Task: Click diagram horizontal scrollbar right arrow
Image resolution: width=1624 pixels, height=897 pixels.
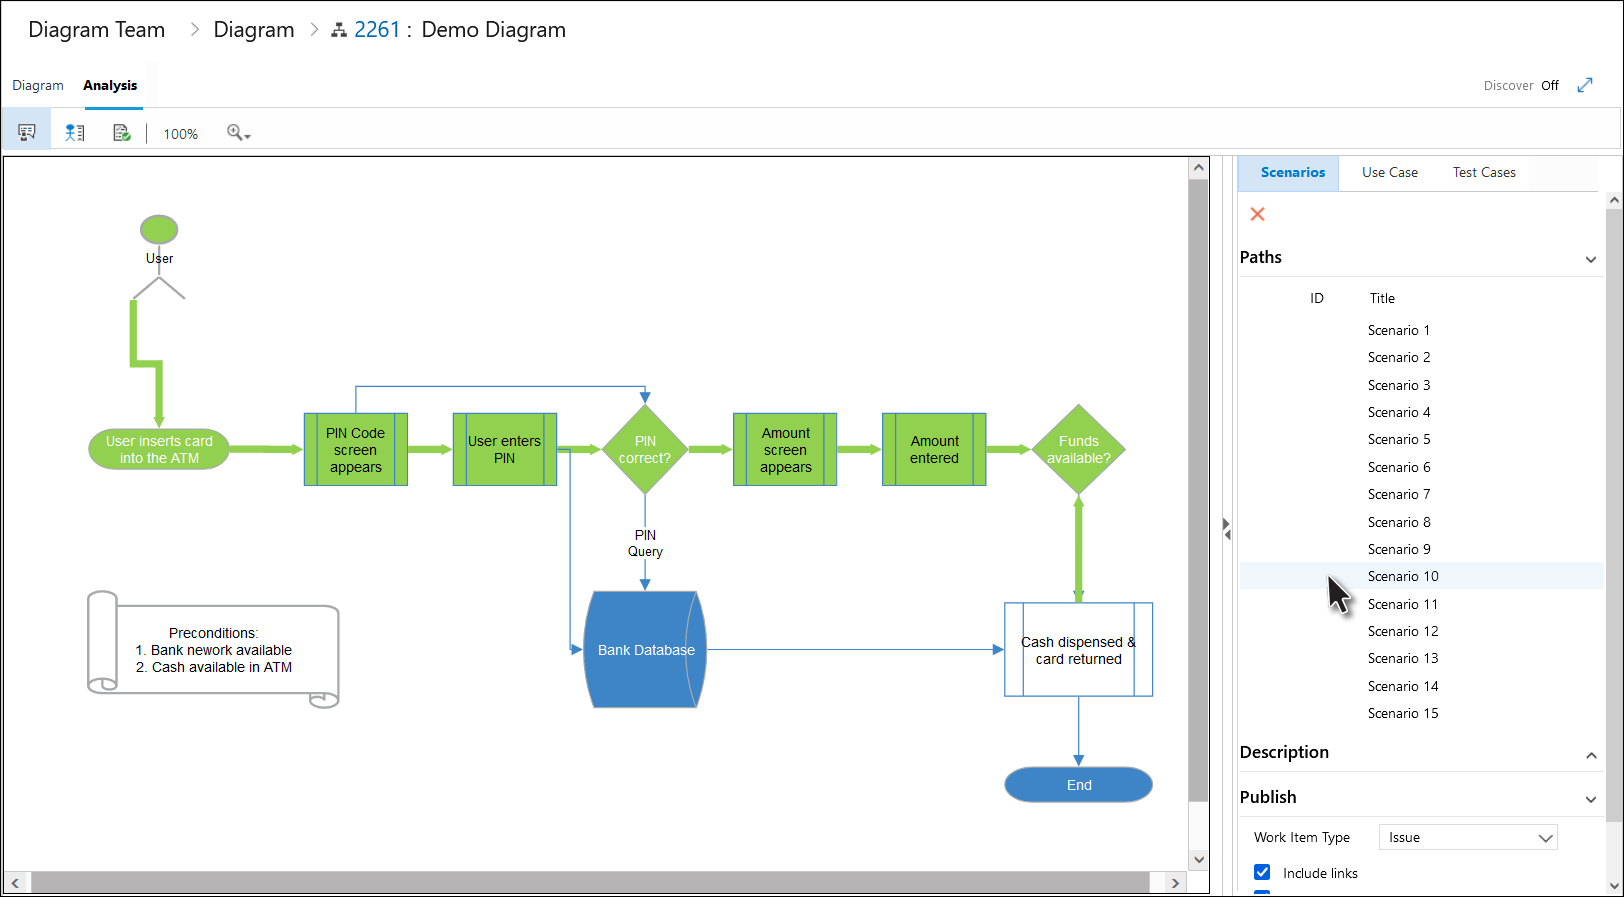Action: click(1176, 883)
